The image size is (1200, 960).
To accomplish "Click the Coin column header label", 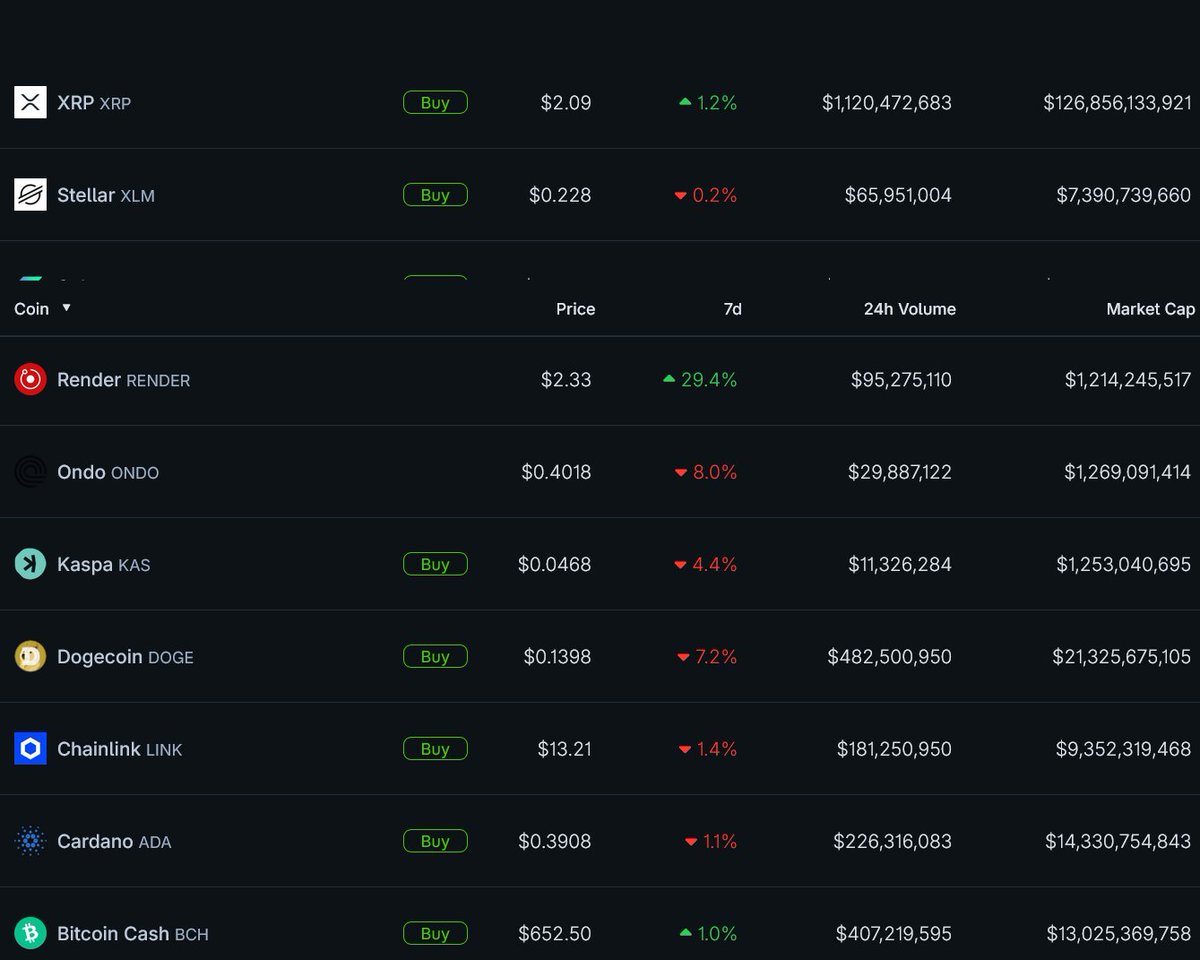I will tap(31, 309).
